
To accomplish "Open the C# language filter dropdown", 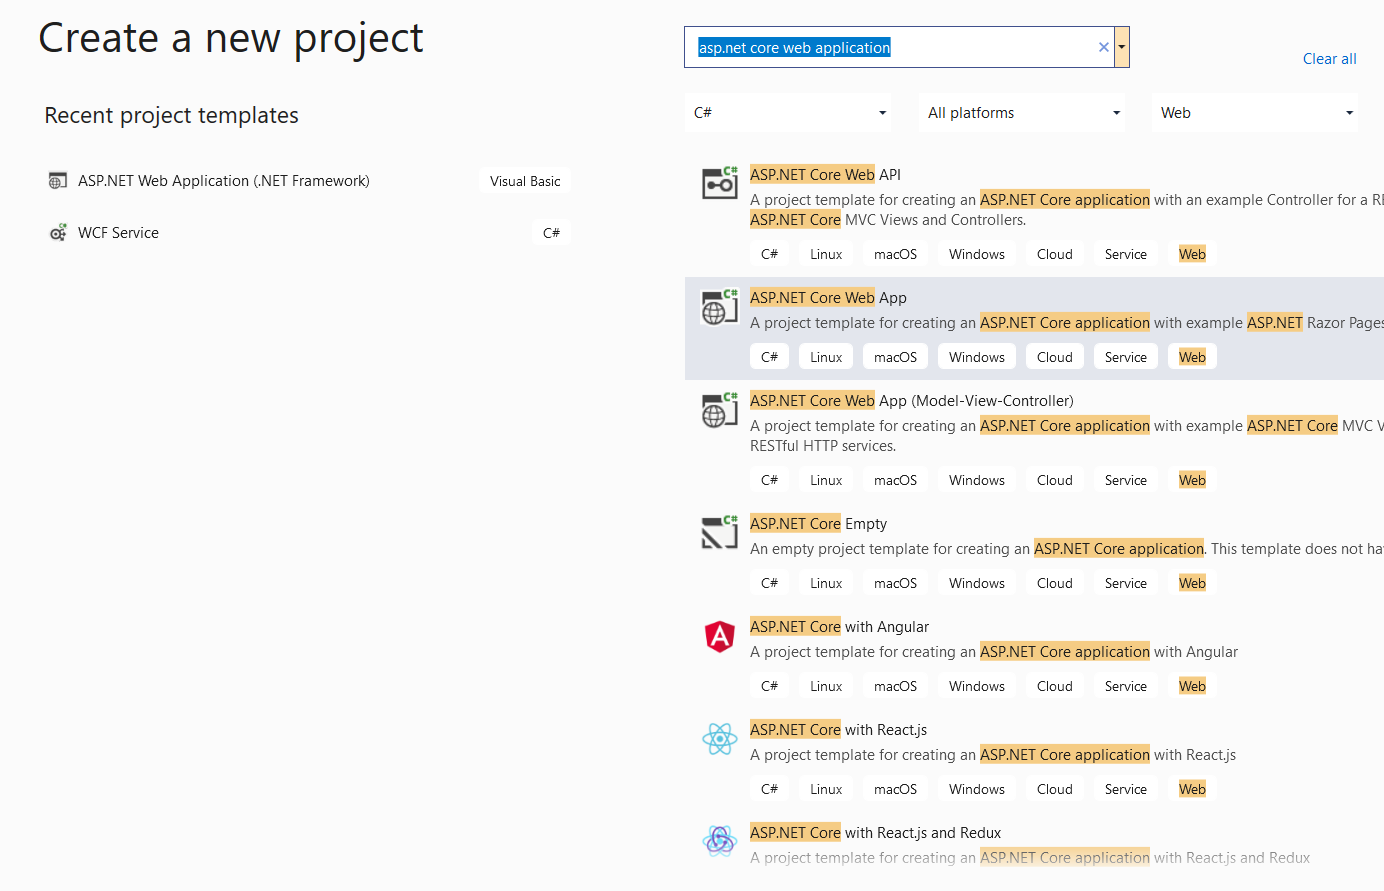I will (789, 113).
